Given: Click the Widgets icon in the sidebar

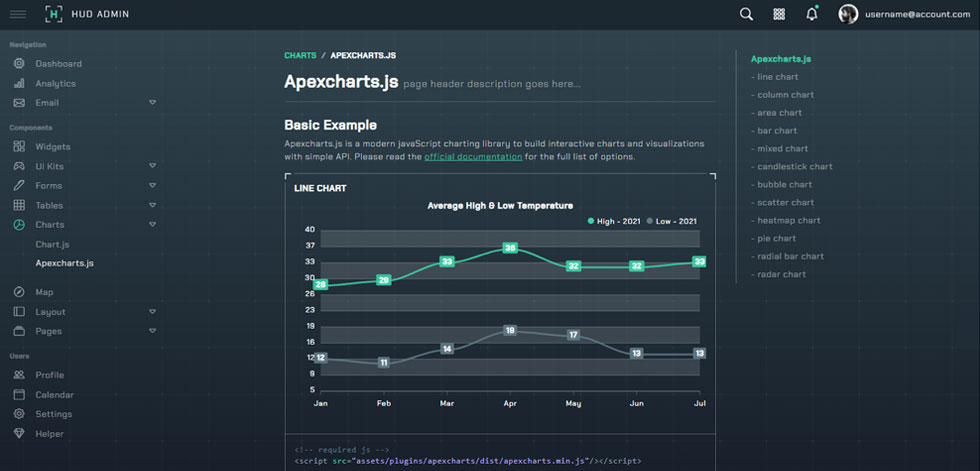Looking at the screenshot, I should click(19, 147).
